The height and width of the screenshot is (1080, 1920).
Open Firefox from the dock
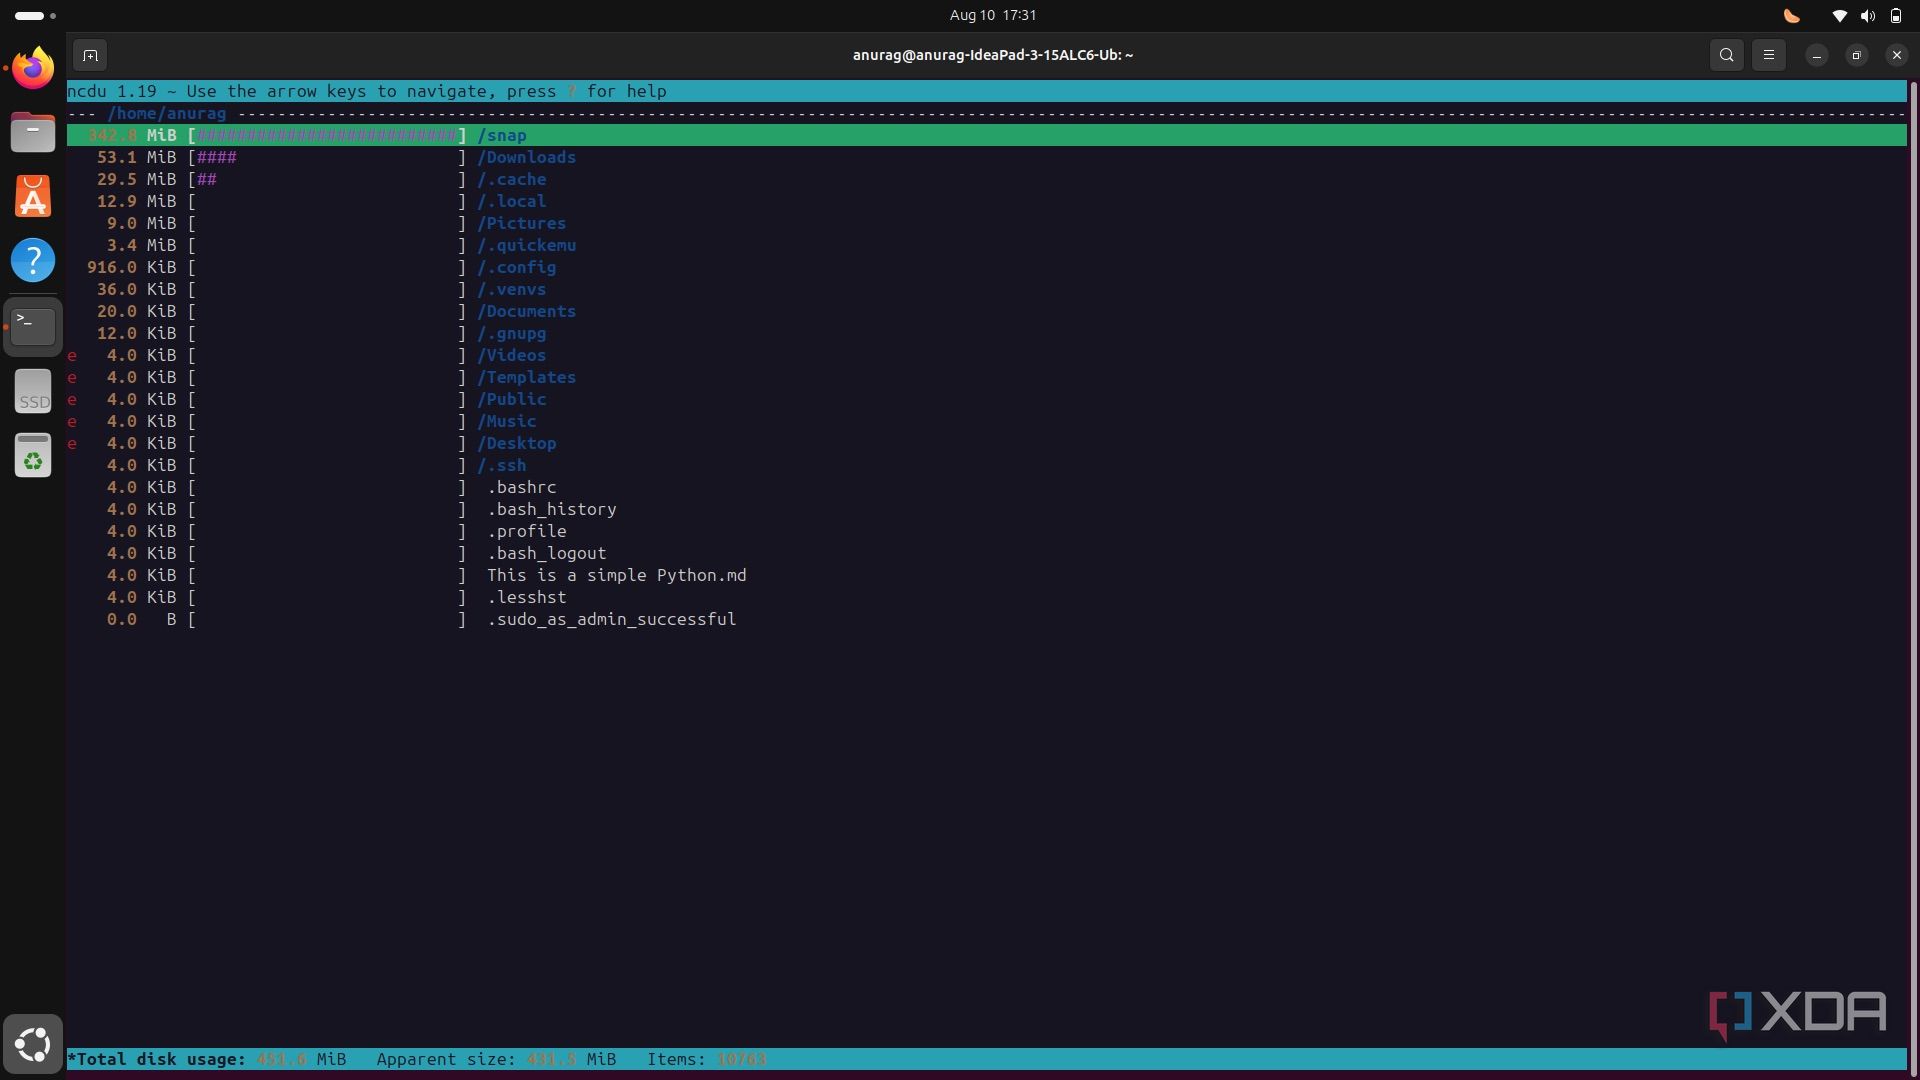[x=33, y=68]
